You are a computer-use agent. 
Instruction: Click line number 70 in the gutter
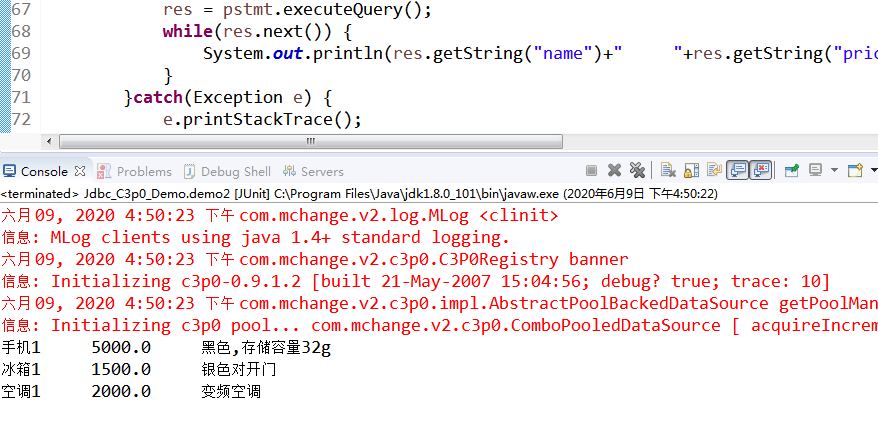tap(21, 75)
